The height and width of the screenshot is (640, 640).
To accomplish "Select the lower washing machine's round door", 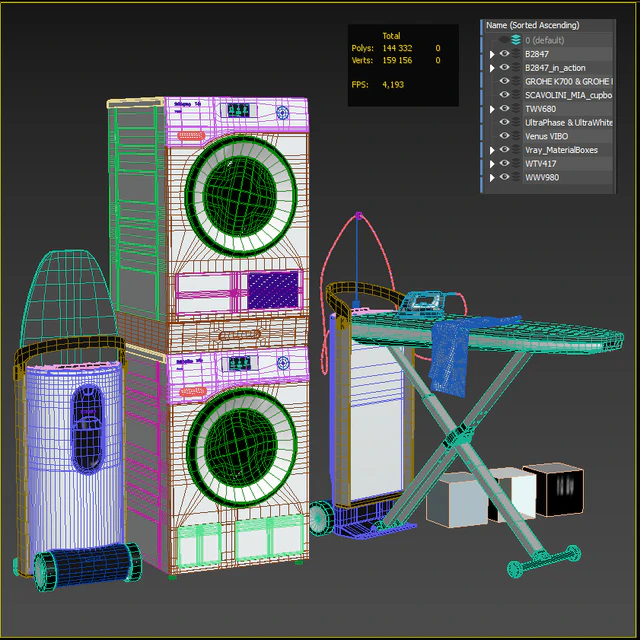I will pos(241,447).
